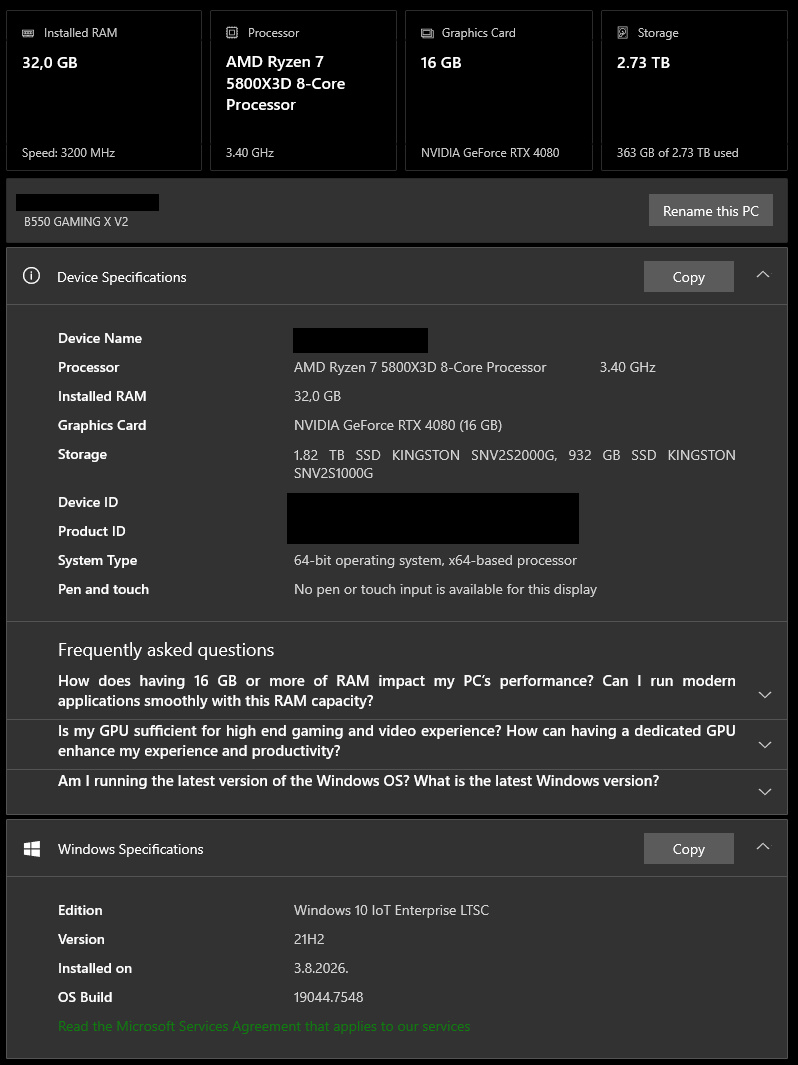
Task: Select the OS Build '19044.7548' value
Action: pos(329,997)
